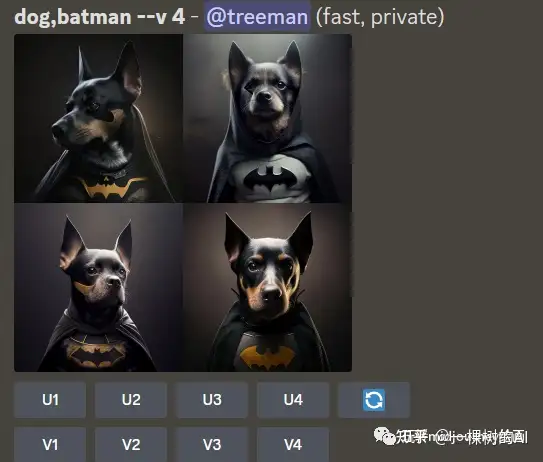Upscale the second image with U2

(131, 400)
